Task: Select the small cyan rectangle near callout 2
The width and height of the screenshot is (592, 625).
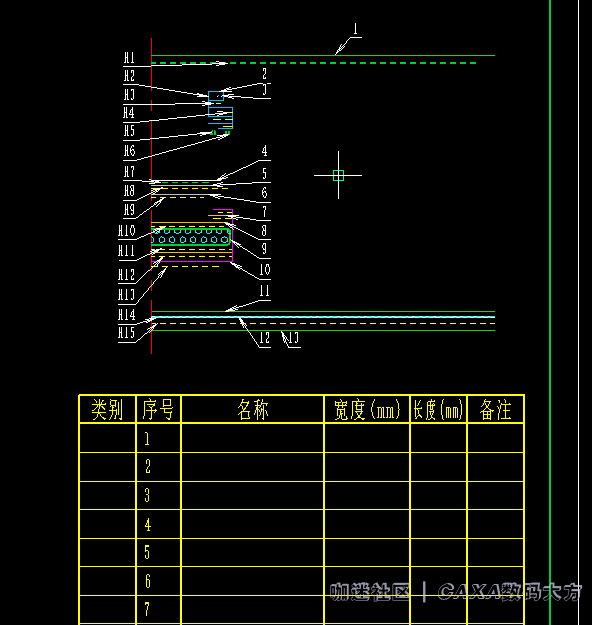Action: click(216, 96)
